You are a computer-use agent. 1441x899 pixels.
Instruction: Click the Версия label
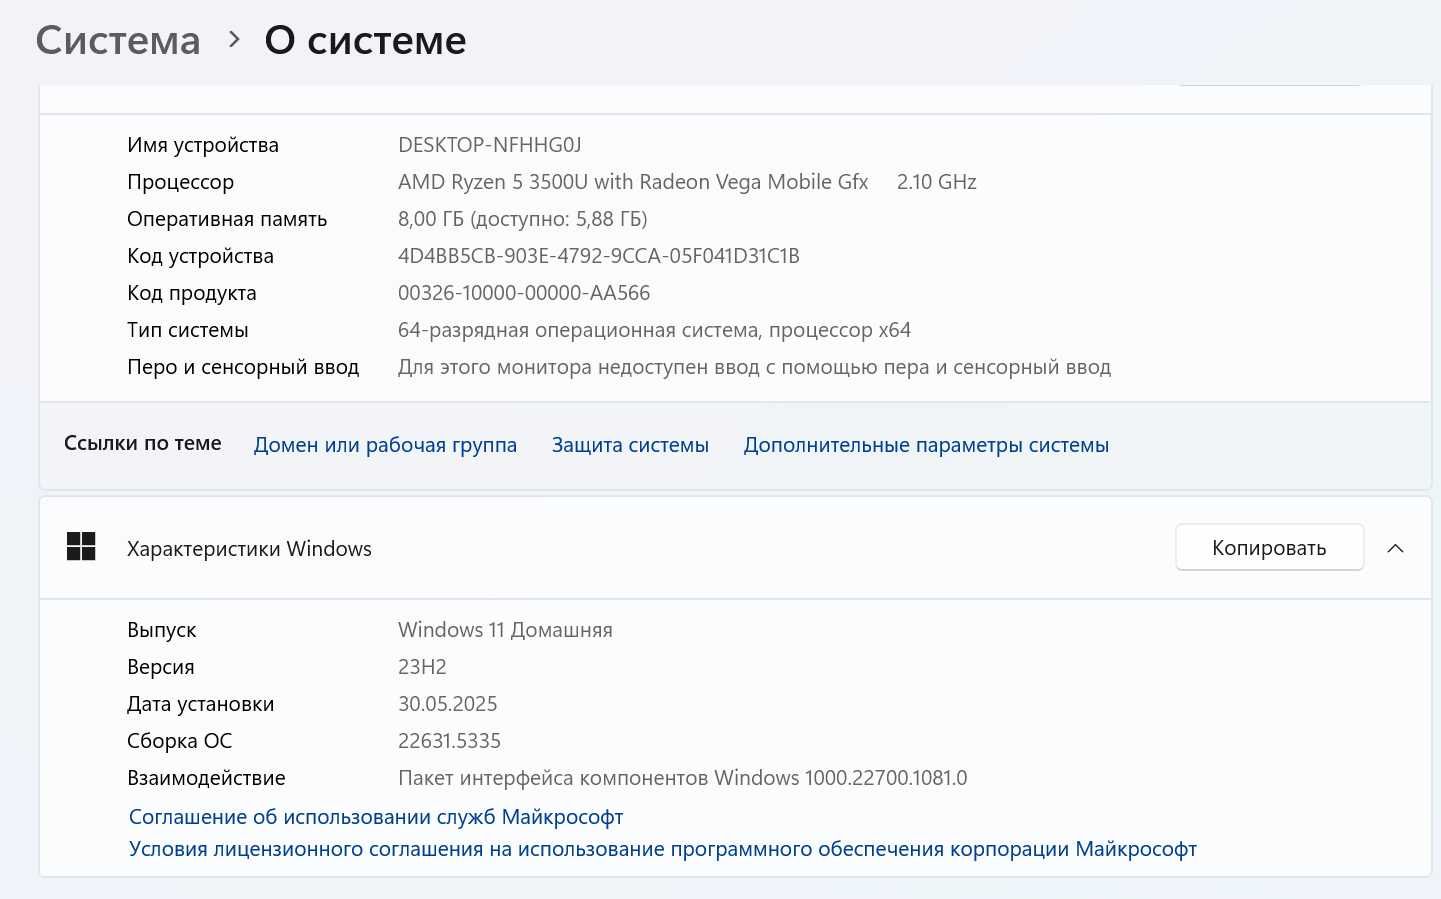point(161,667)
